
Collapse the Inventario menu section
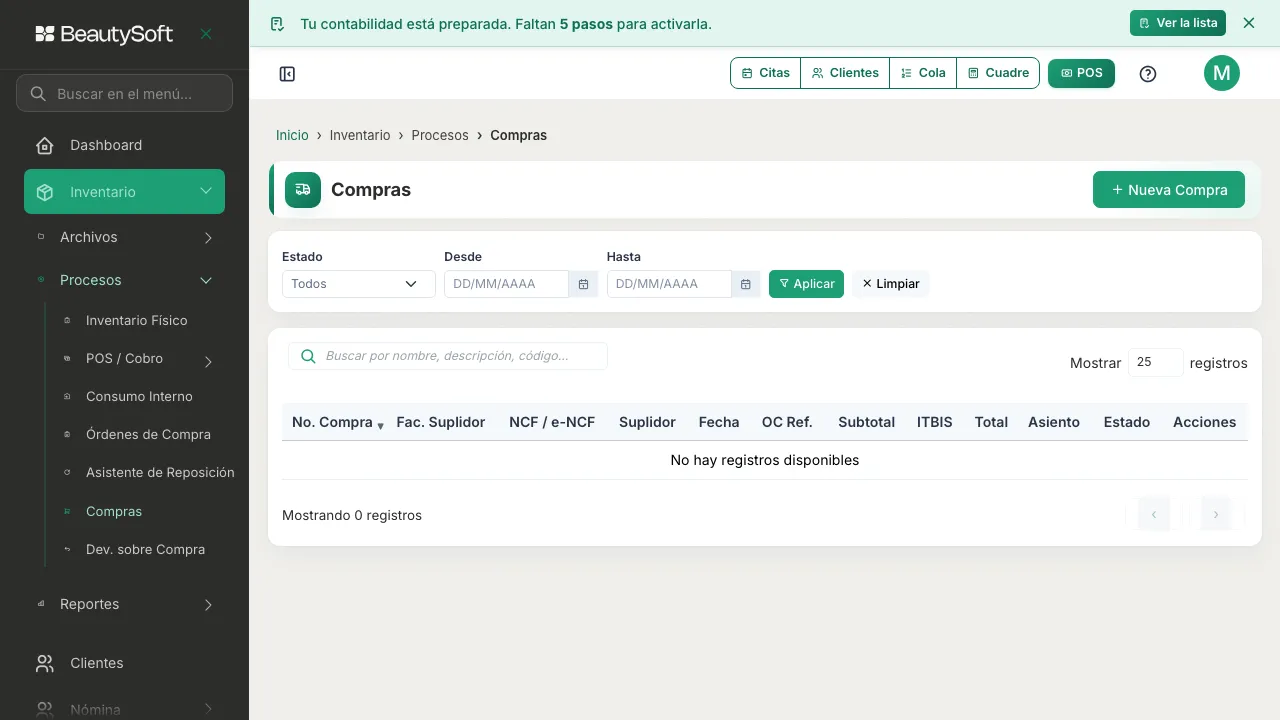pyautogui.click(x=124, y=192)
